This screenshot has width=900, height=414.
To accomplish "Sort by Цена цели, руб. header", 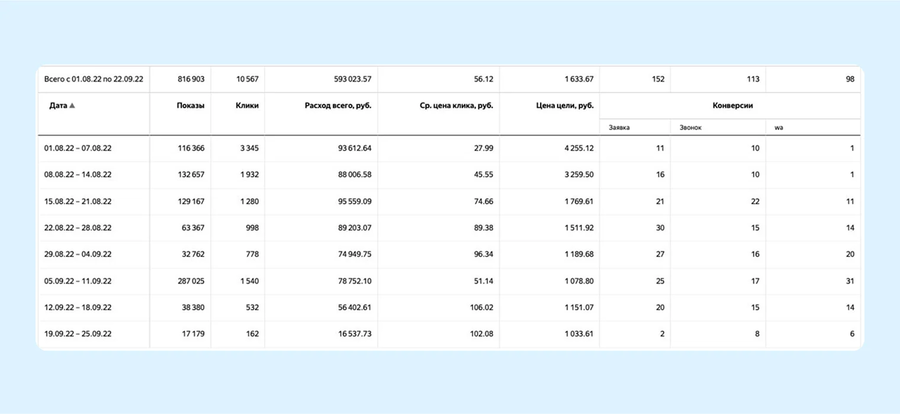I will pyautogui.click(x=565, y=106).
